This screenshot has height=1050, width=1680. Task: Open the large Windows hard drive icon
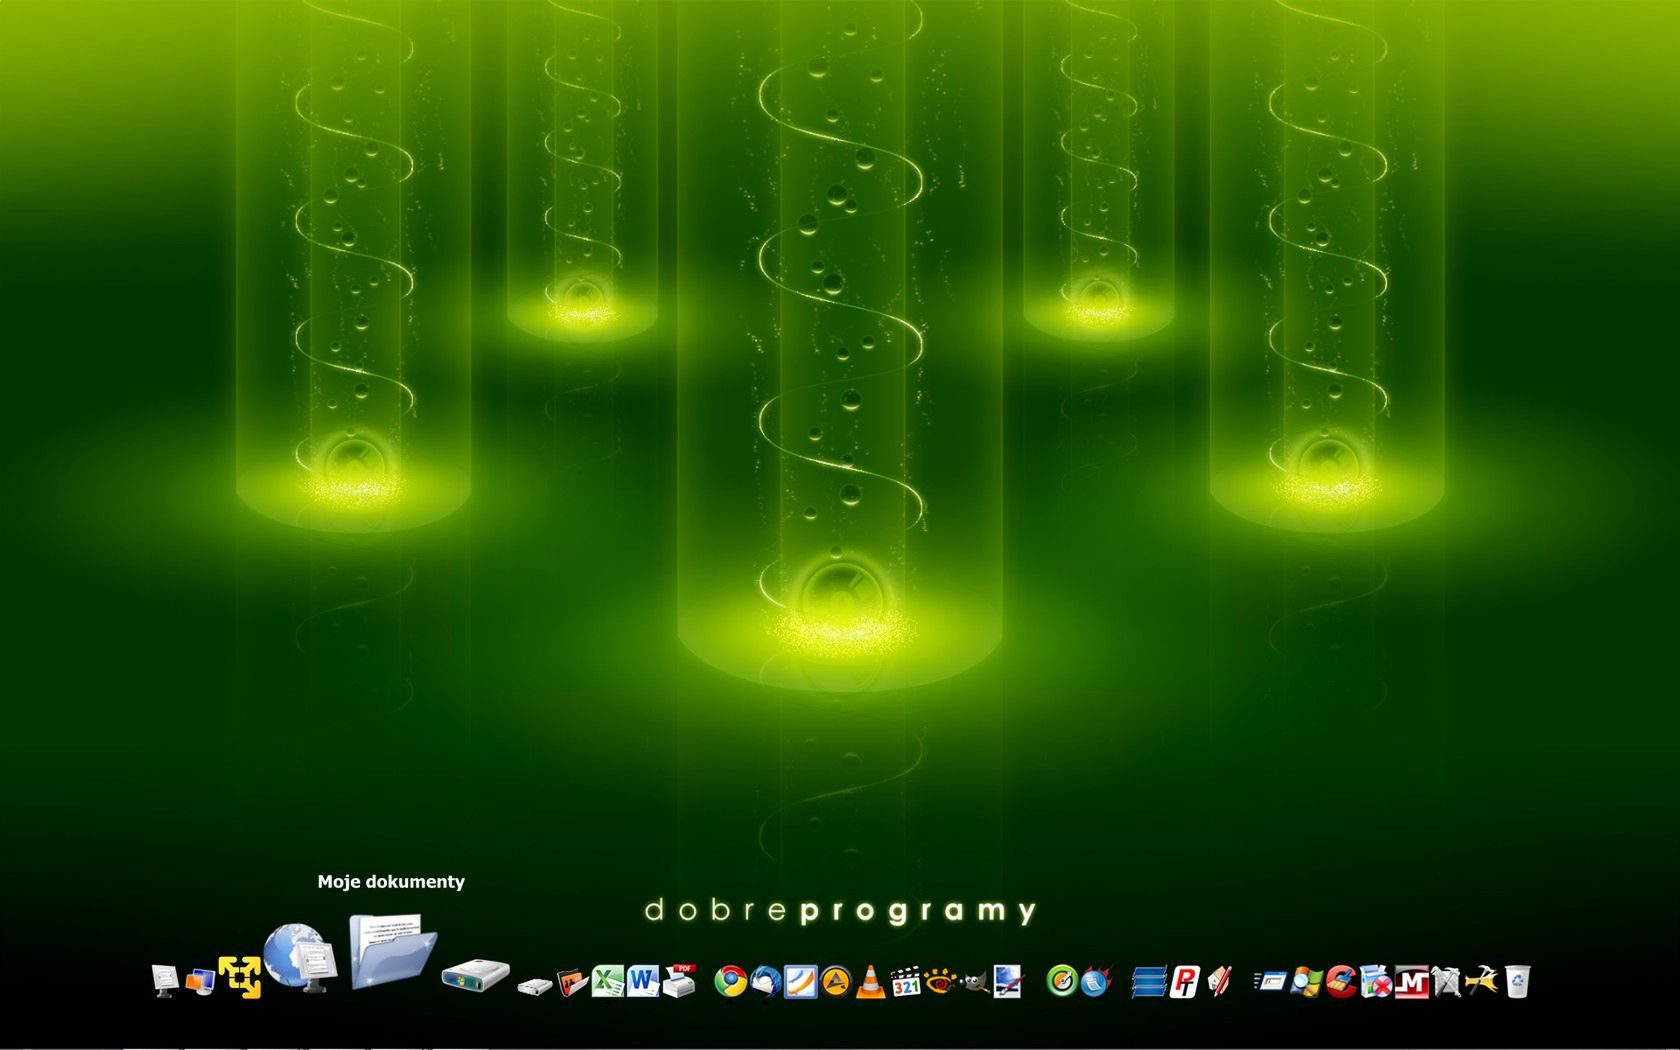coord(476,975)
